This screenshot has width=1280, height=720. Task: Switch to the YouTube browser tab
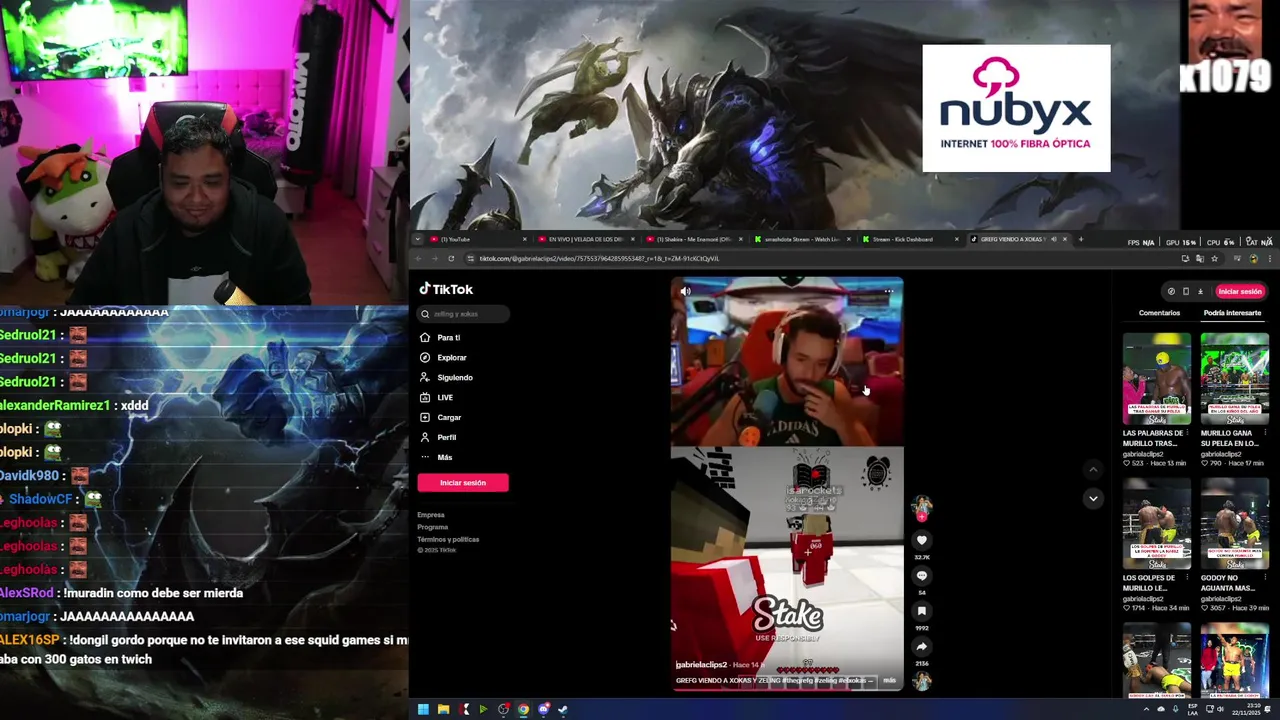pyautogui.click(x=477, y=239)
